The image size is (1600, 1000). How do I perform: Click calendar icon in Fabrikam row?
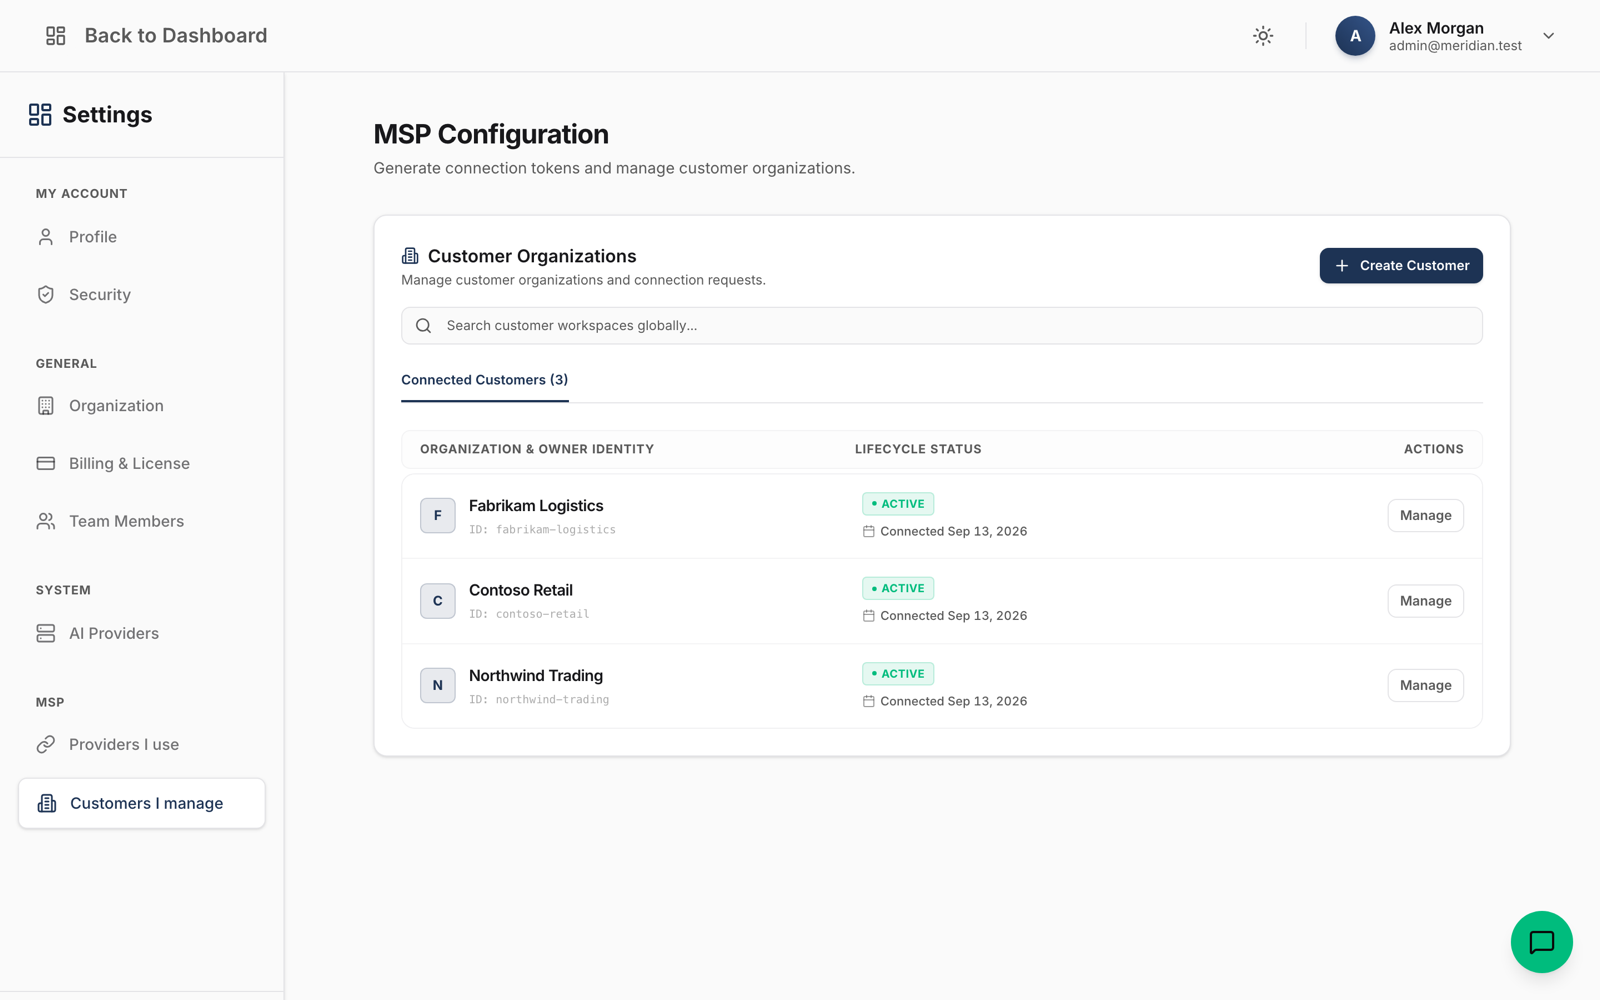869,532
